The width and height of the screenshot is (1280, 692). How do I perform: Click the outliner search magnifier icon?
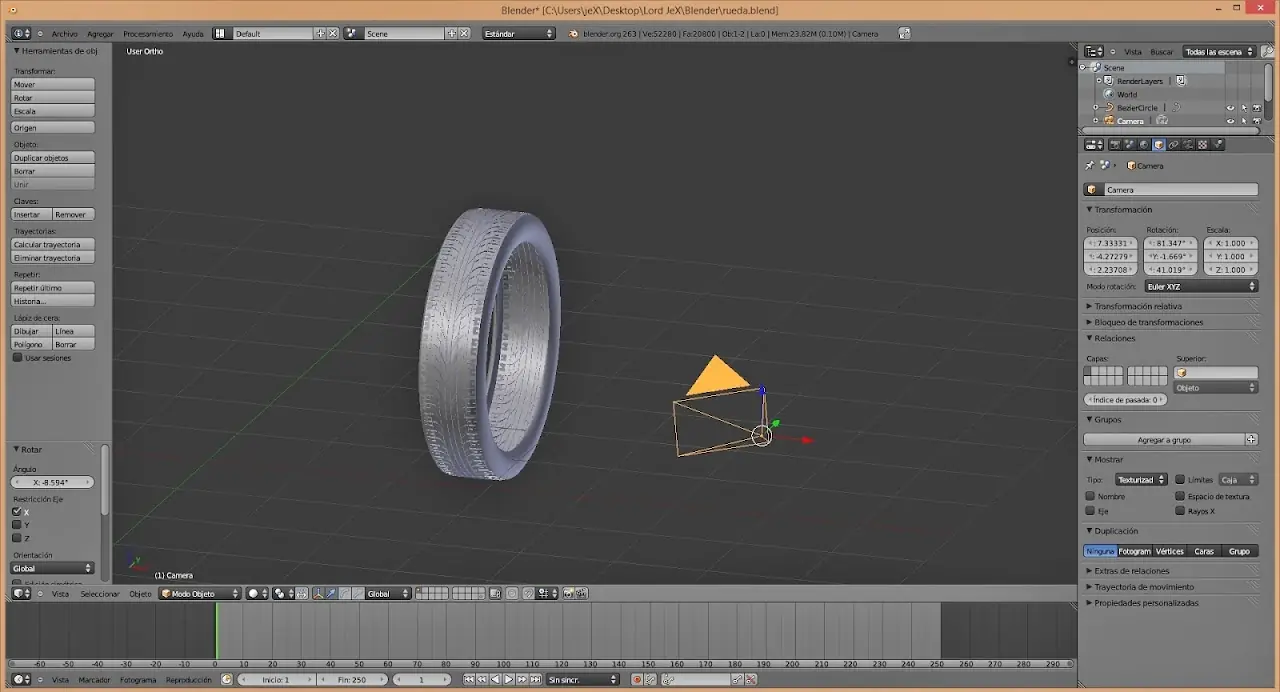tap(1268, 51)
